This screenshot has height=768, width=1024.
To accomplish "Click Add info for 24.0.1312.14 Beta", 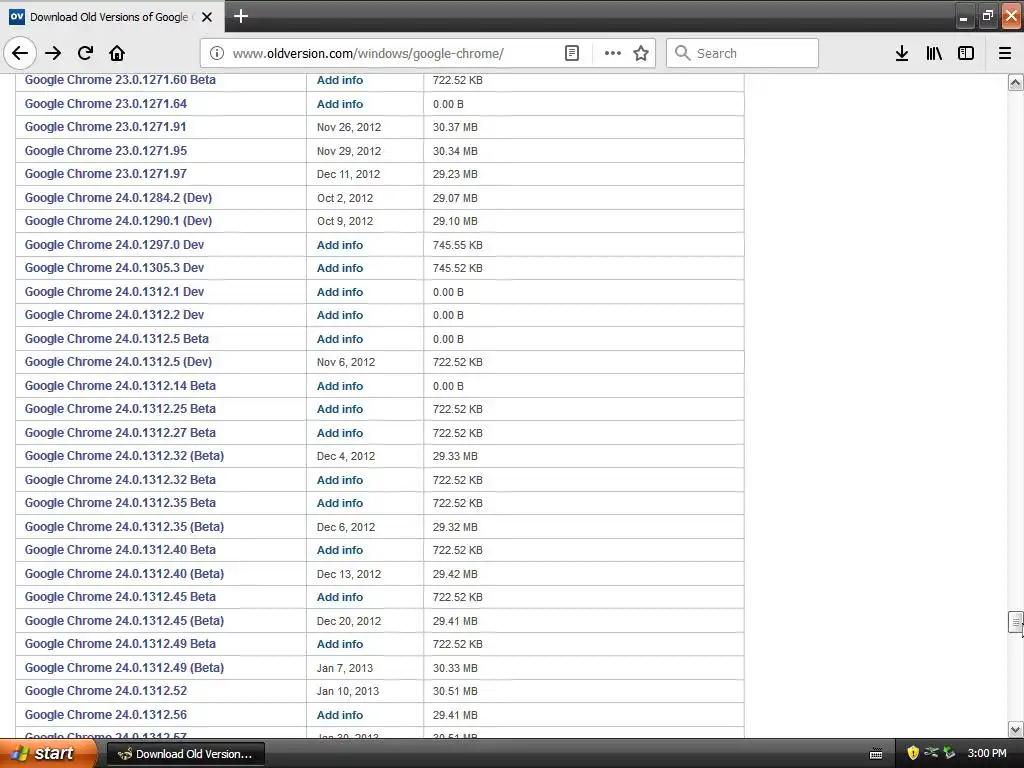I will pos(340,386).
